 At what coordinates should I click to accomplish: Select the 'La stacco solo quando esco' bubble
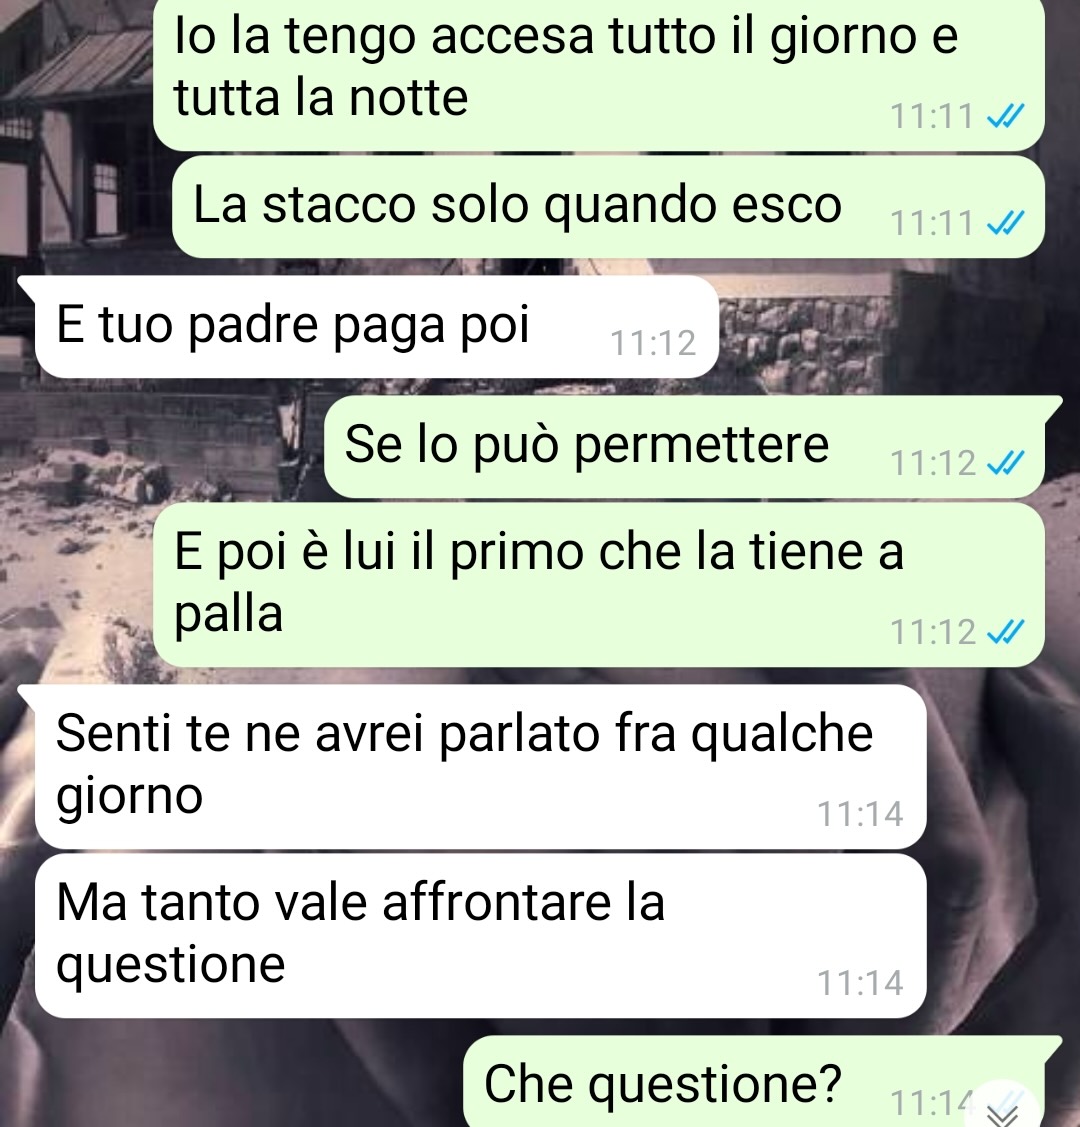pyautogui.click(x=608, y=207)
